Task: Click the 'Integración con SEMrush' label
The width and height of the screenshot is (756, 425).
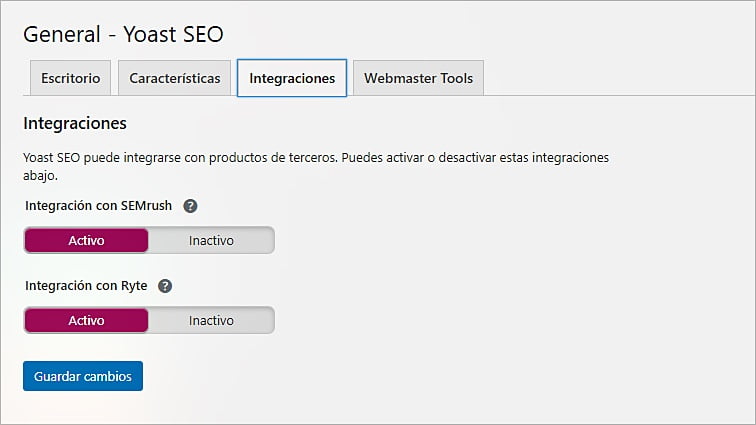Action: pos(98,206)
